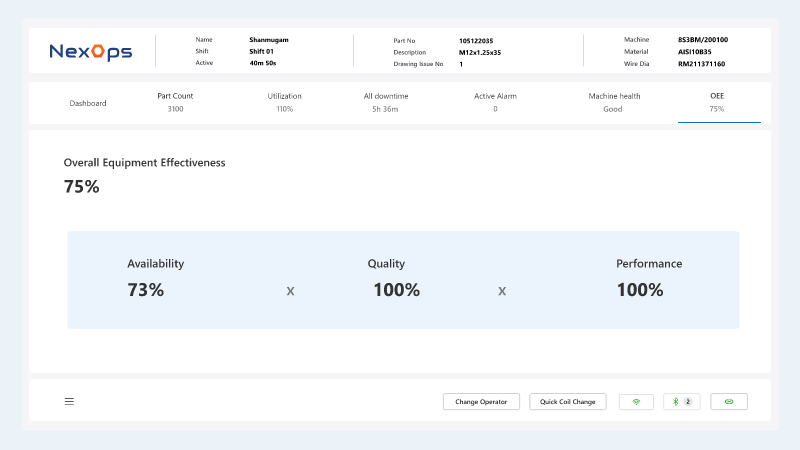The width and height of the screenshot is (800, 450).
Task: Click the green link connection icon
Action: (x=728, y=402)
